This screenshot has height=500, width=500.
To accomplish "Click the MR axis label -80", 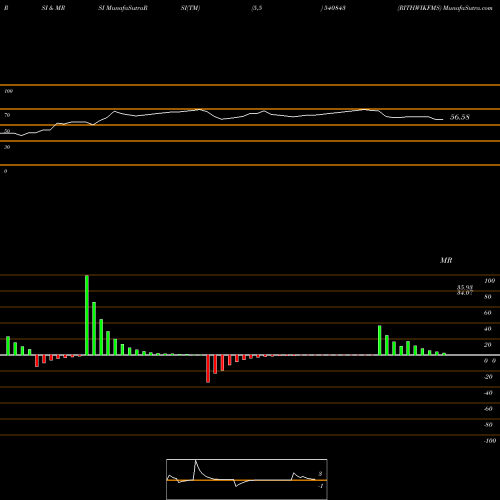I will coord(488,425).
